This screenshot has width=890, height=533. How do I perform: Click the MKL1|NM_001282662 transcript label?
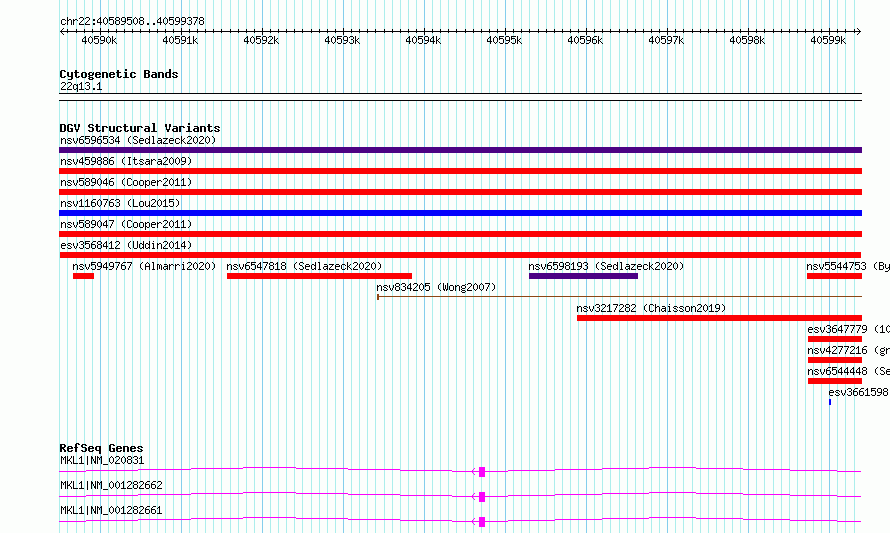[x=111, y=485]
